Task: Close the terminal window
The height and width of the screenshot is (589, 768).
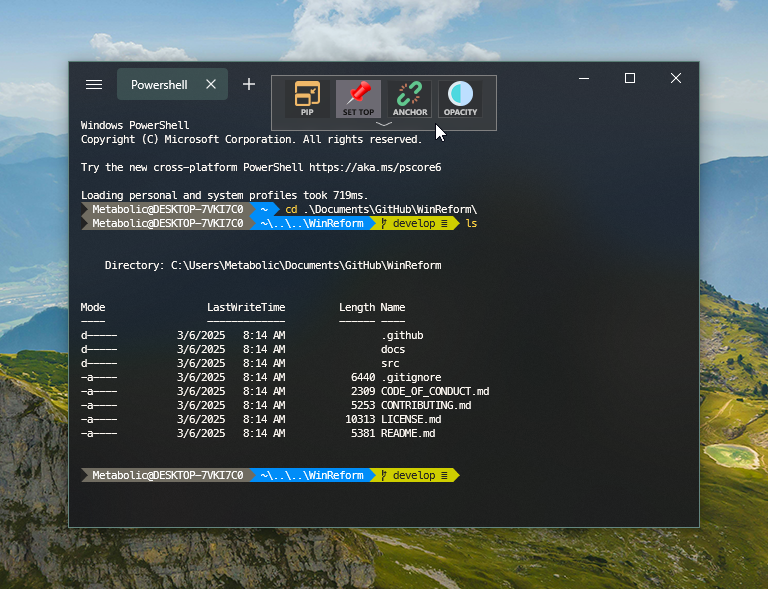Action: click(676, 78)
